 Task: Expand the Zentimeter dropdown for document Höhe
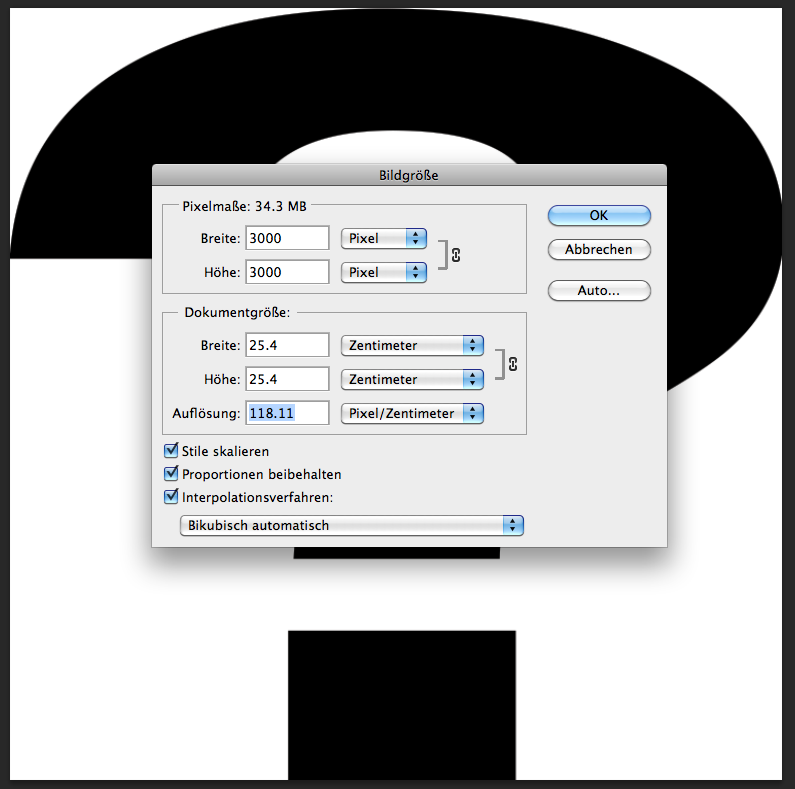pos(412,379)
